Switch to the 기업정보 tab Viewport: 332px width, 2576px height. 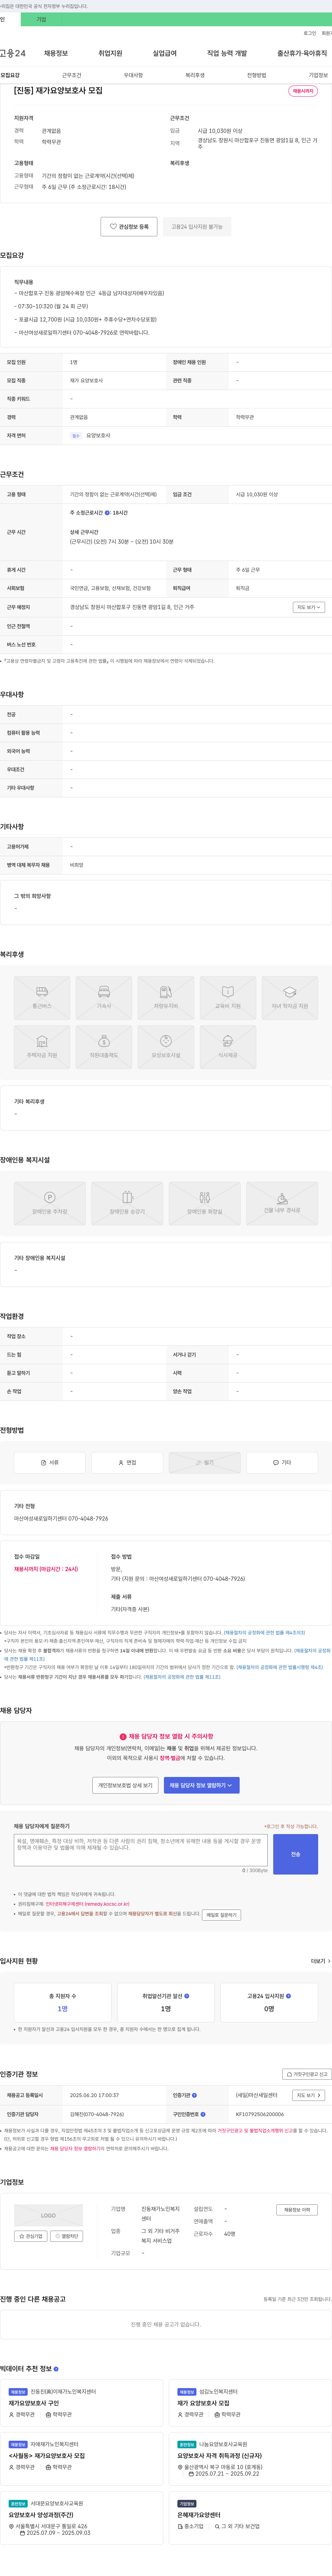point(318,75)
